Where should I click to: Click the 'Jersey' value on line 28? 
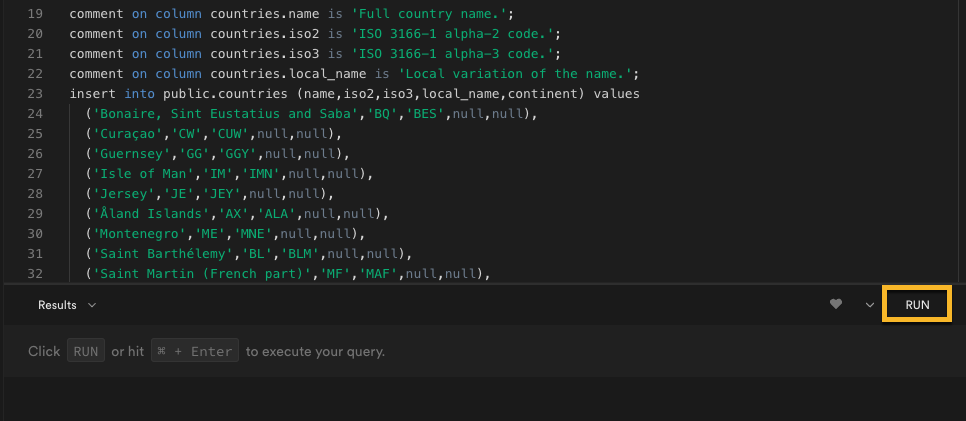124,194
